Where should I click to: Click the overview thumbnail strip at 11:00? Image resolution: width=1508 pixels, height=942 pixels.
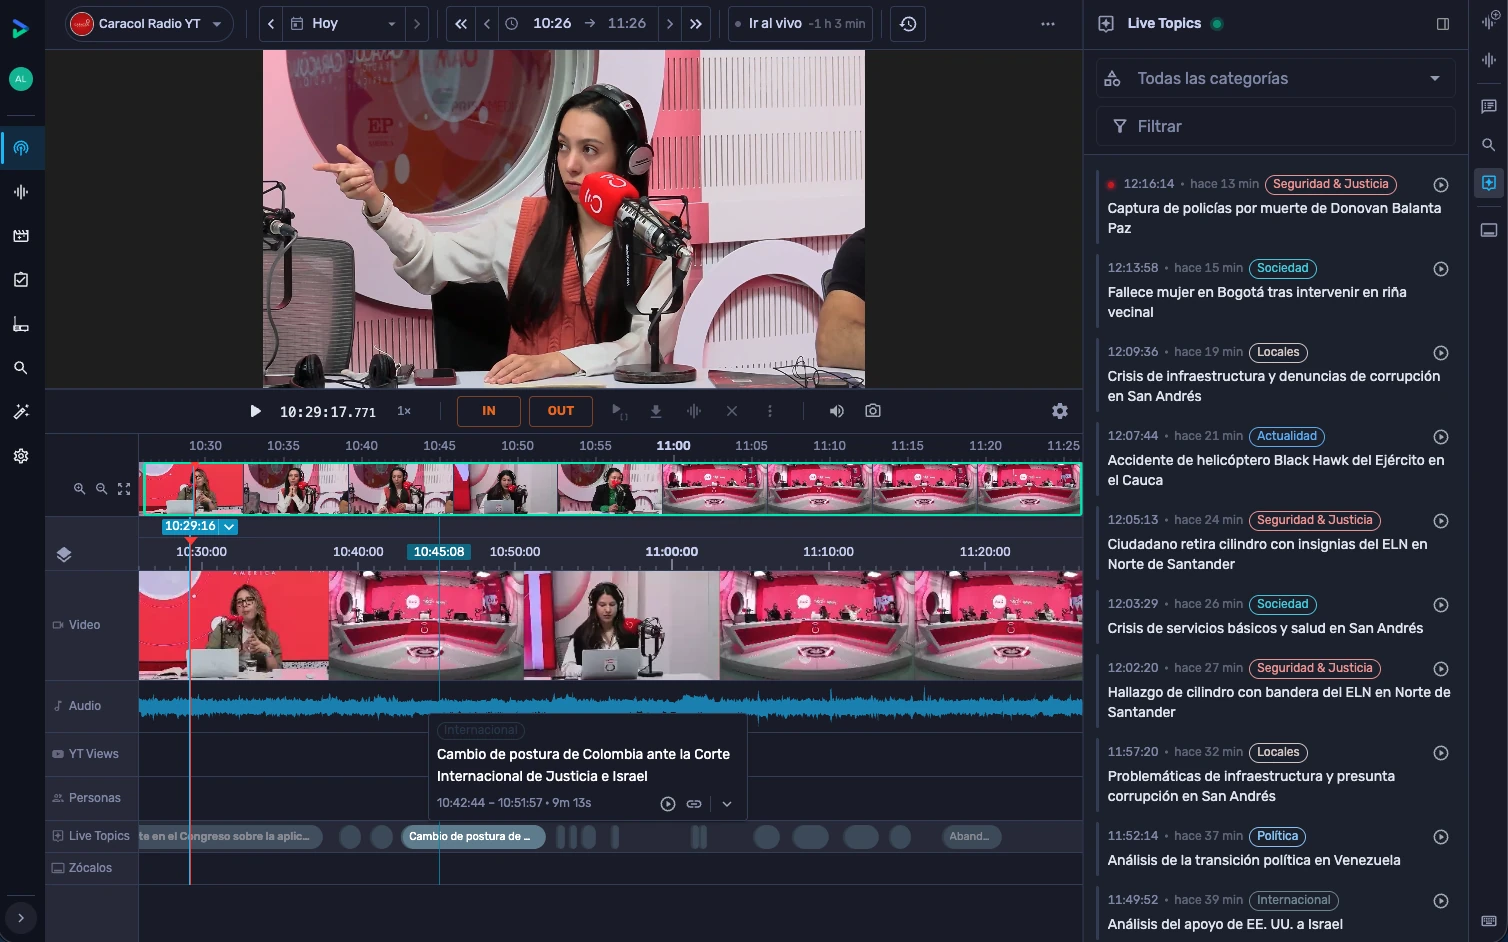[x=673, y=489]
